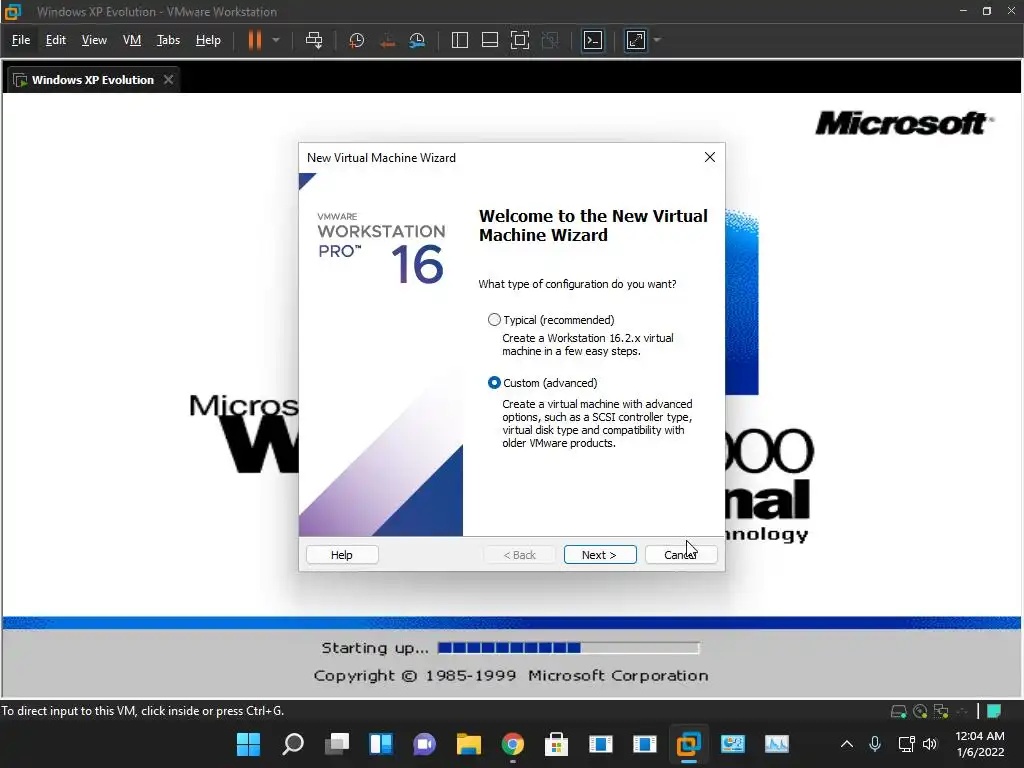
Task: Open network tray icon
Action: [x=906, y=744]
